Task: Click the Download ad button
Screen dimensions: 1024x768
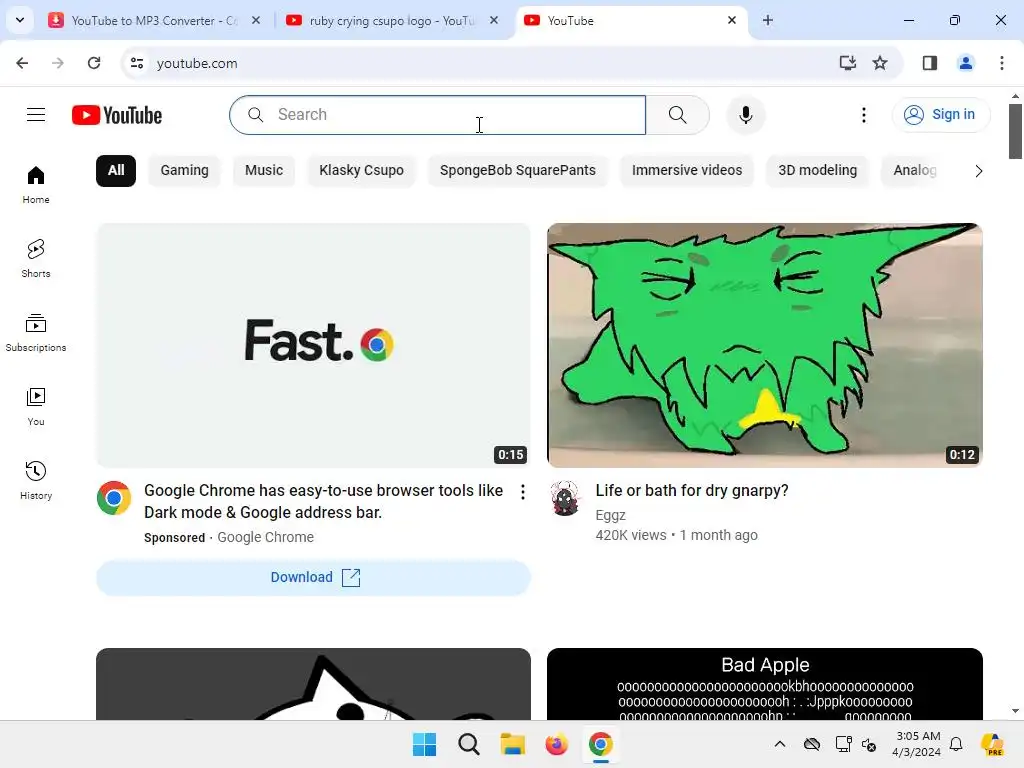Action: click(313, 577)
